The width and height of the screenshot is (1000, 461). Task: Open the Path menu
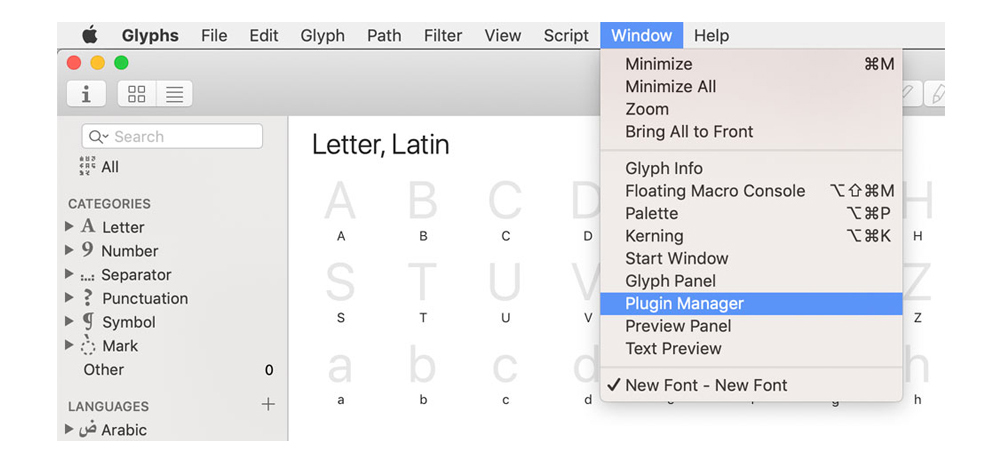(x=384, y=36)
